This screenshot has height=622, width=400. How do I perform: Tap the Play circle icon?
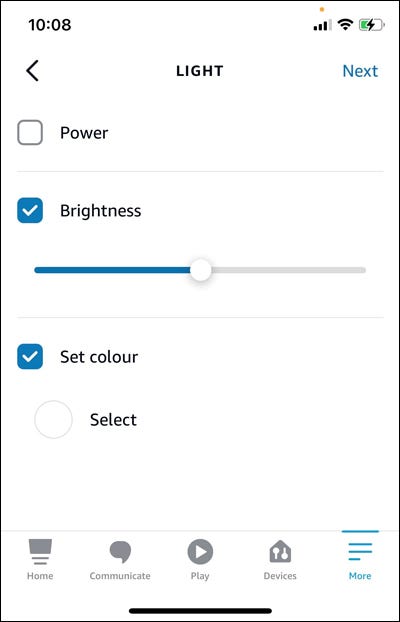tap(200, 552)
